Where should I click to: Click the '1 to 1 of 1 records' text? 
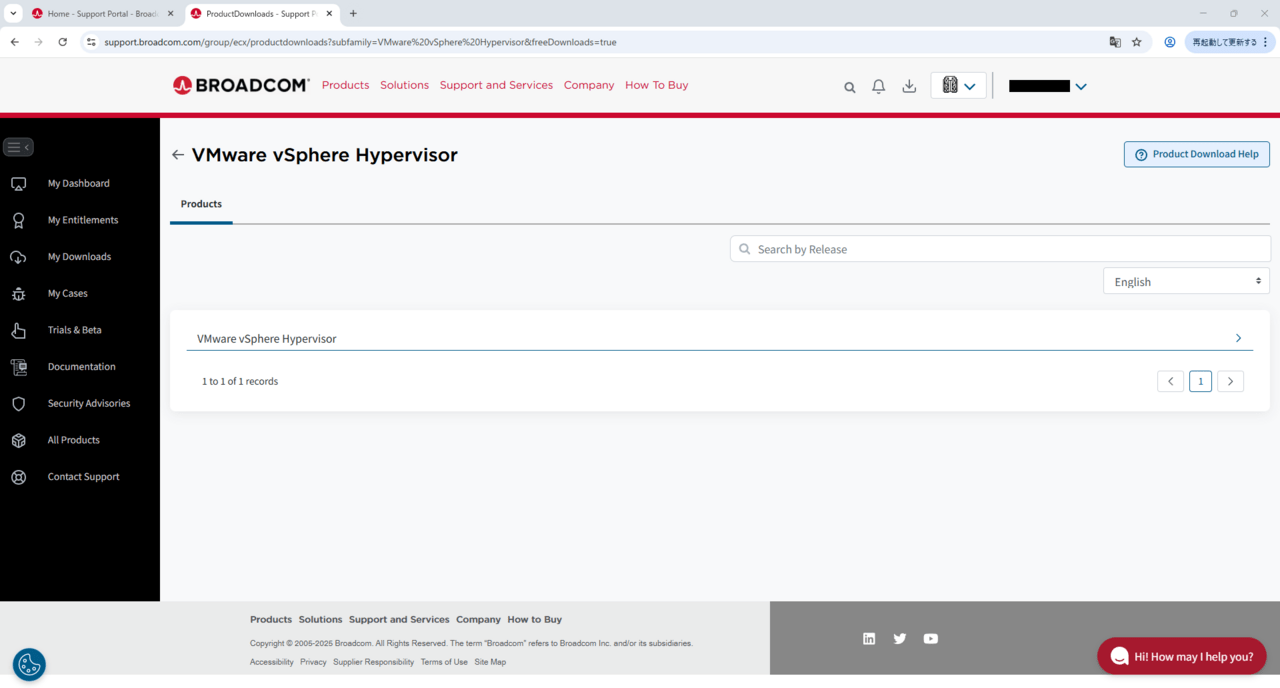click(x=240, y=381)
